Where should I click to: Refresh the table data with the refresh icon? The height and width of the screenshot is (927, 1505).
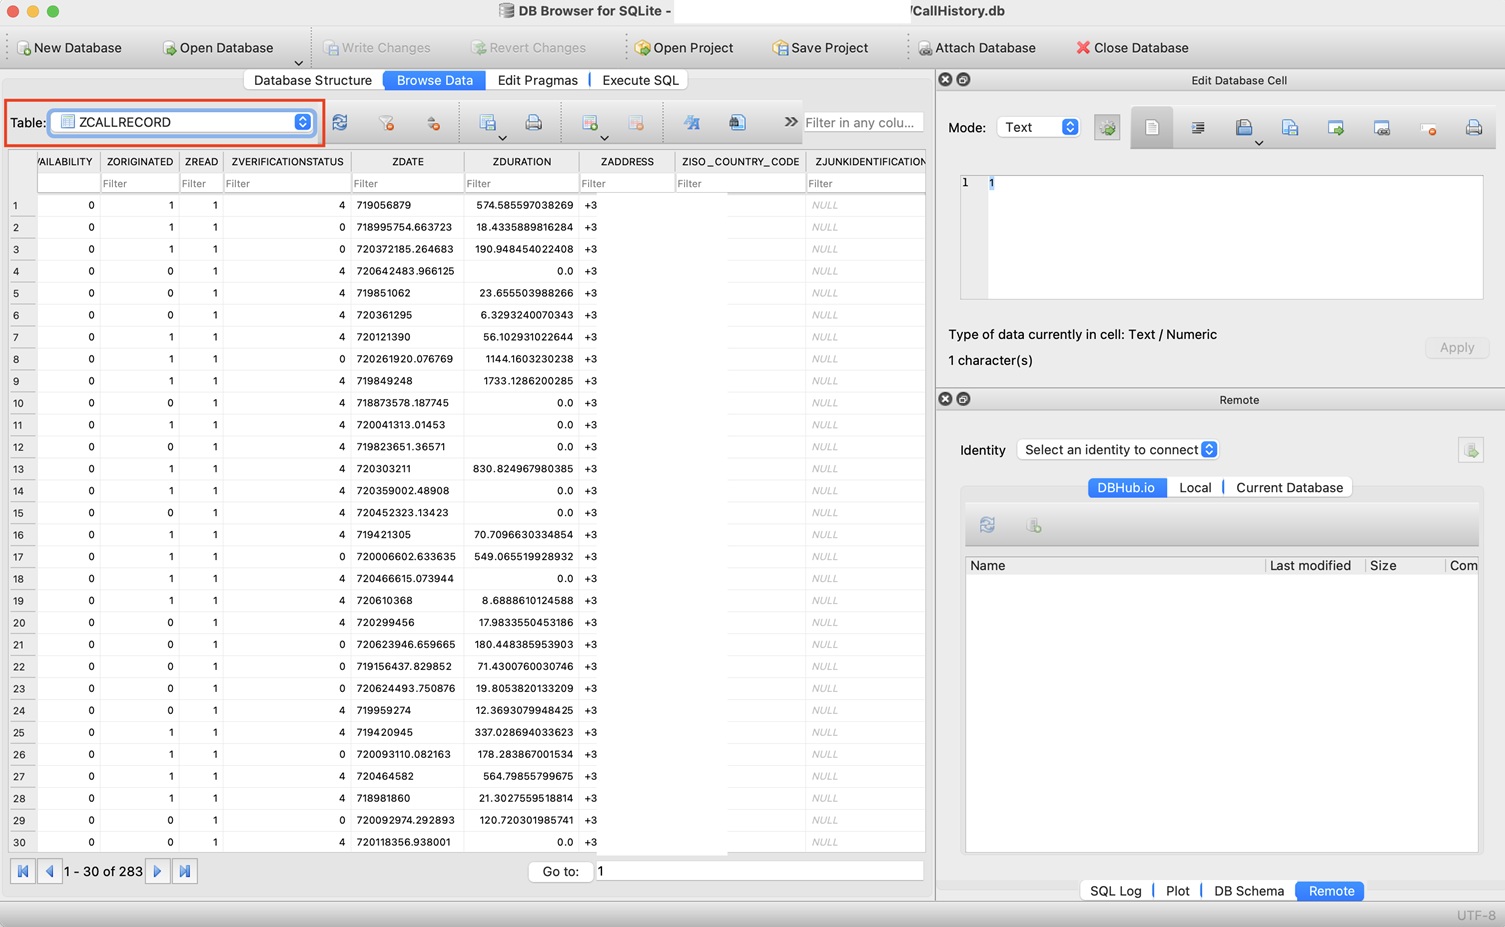tap(340, 122)
